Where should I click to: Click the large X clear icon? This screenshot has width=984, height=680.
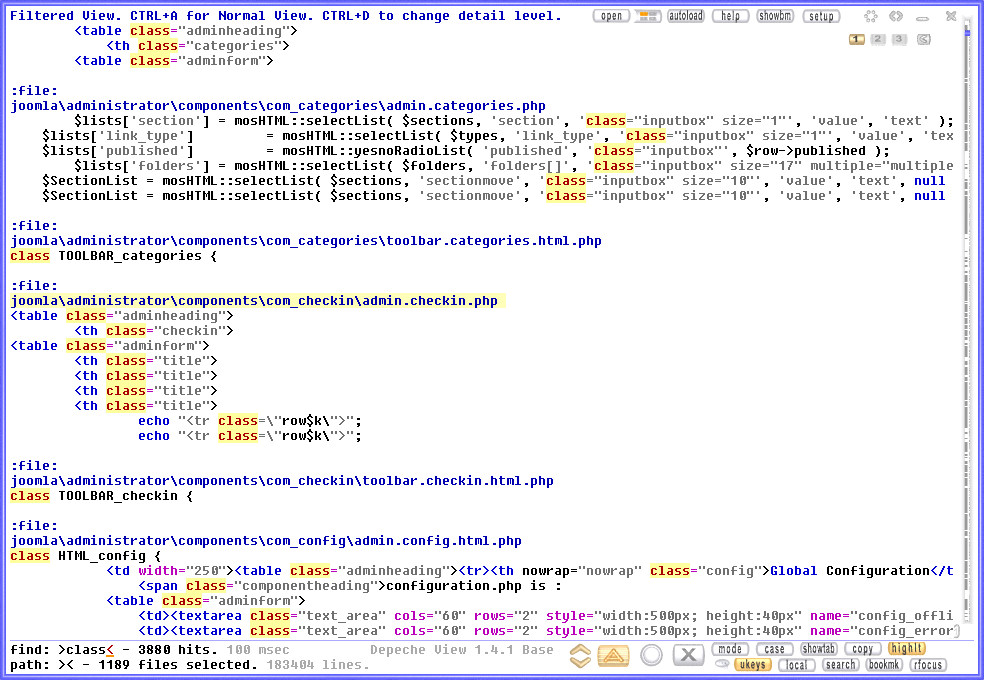(688, 656)
